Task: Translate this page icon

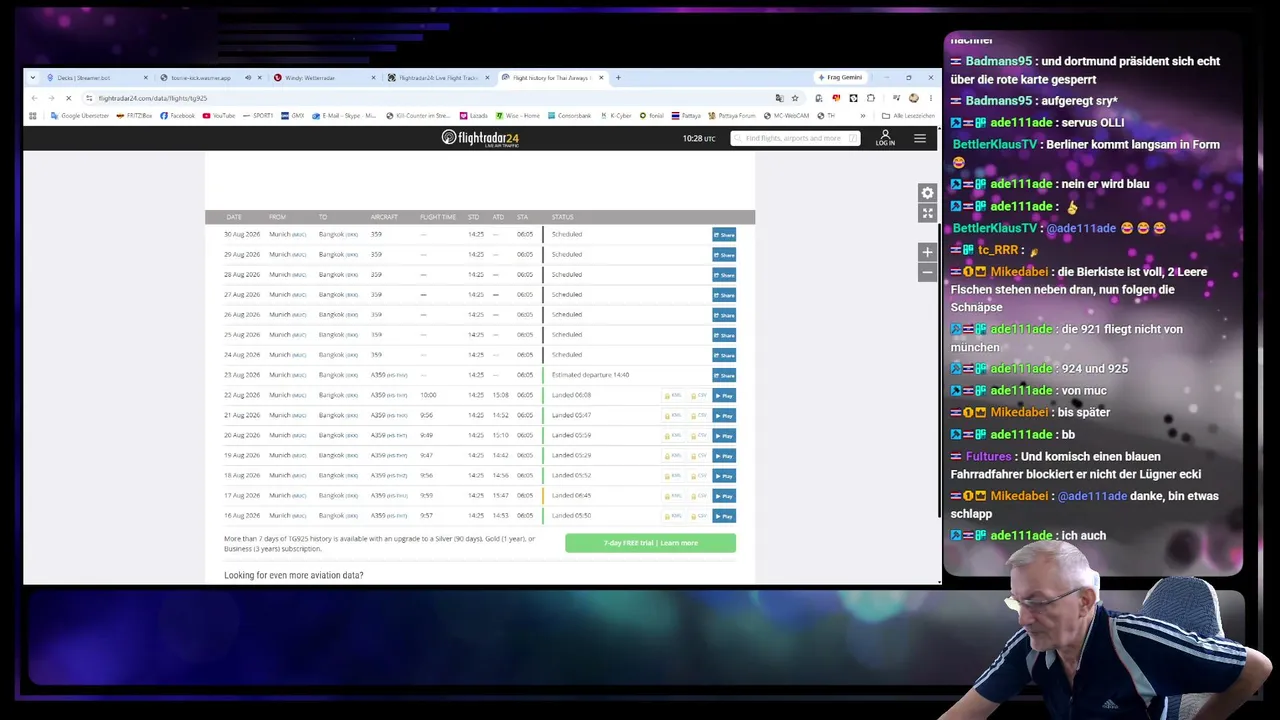Action: tap(779, 98)
